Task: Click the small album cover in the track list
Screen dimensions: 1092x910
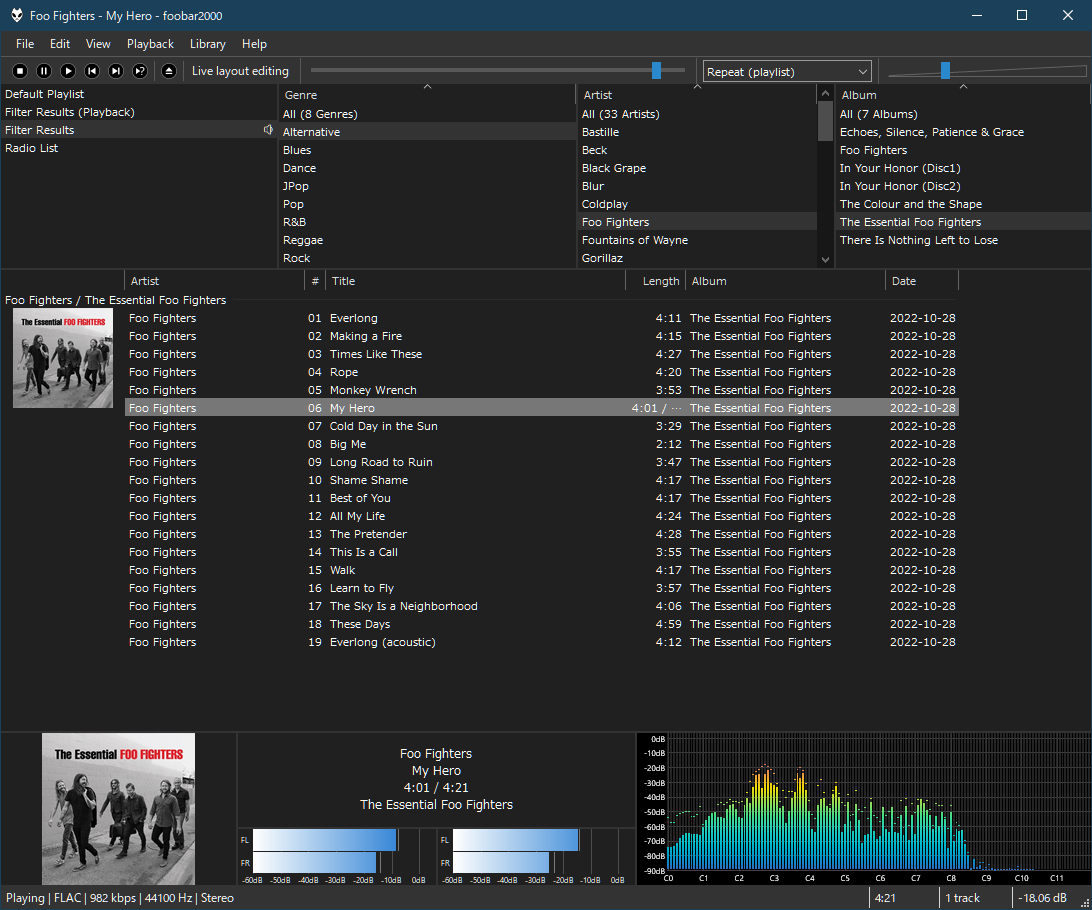Action: pos(63,359)
